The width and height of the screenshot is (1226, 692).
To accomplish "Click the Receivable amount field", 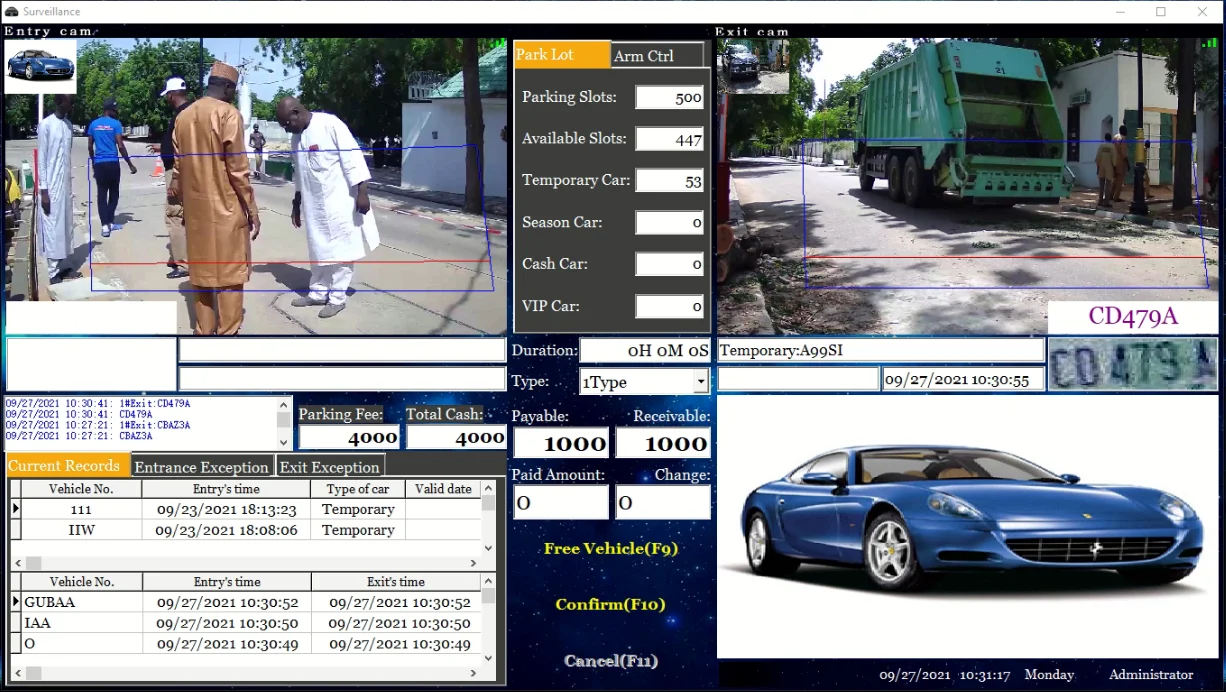I will click(663, 443).
